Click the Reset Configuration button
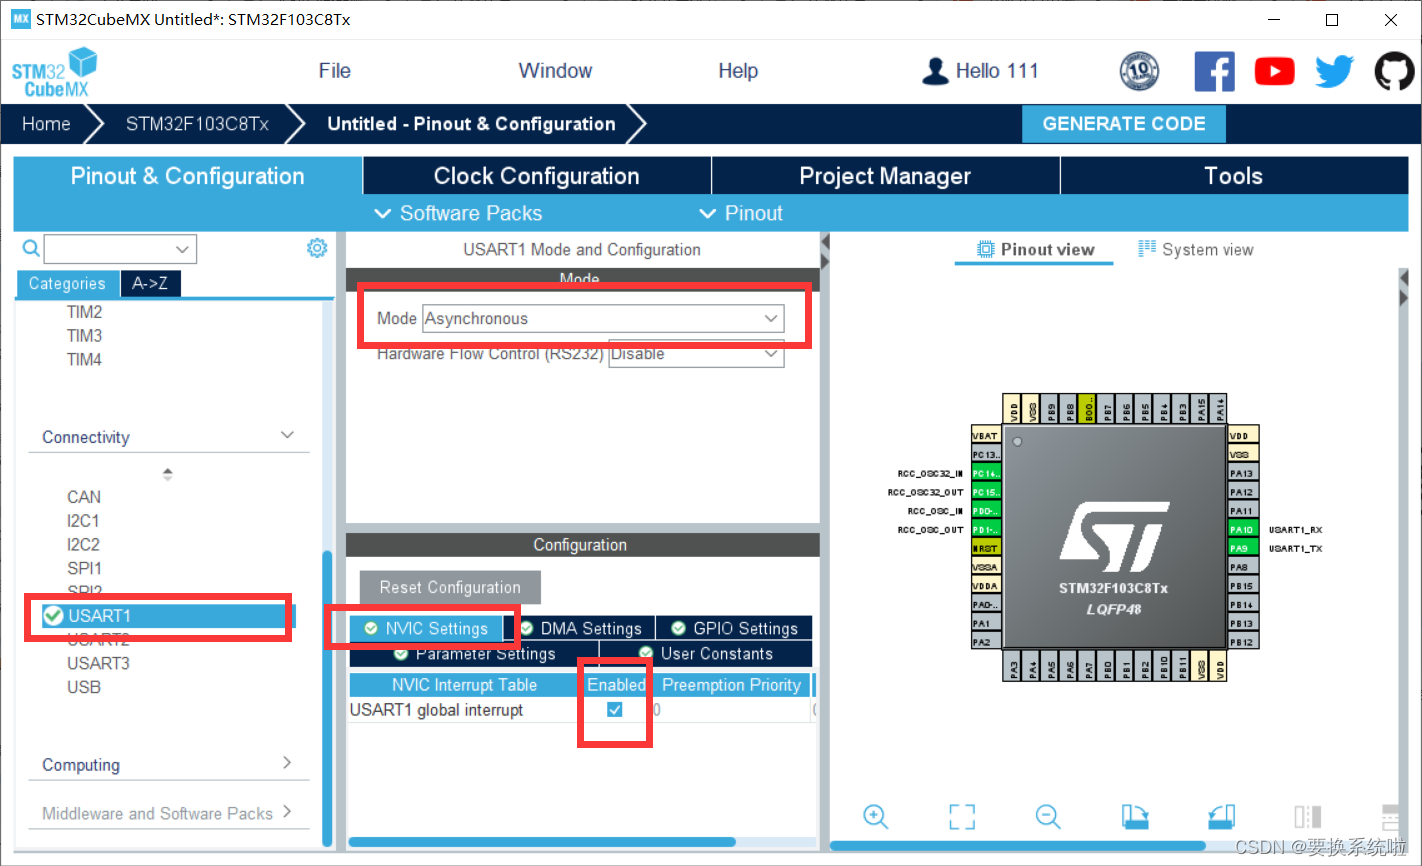Image resolution: width=1422 pixels, height=866 pixels. [450, 587]
